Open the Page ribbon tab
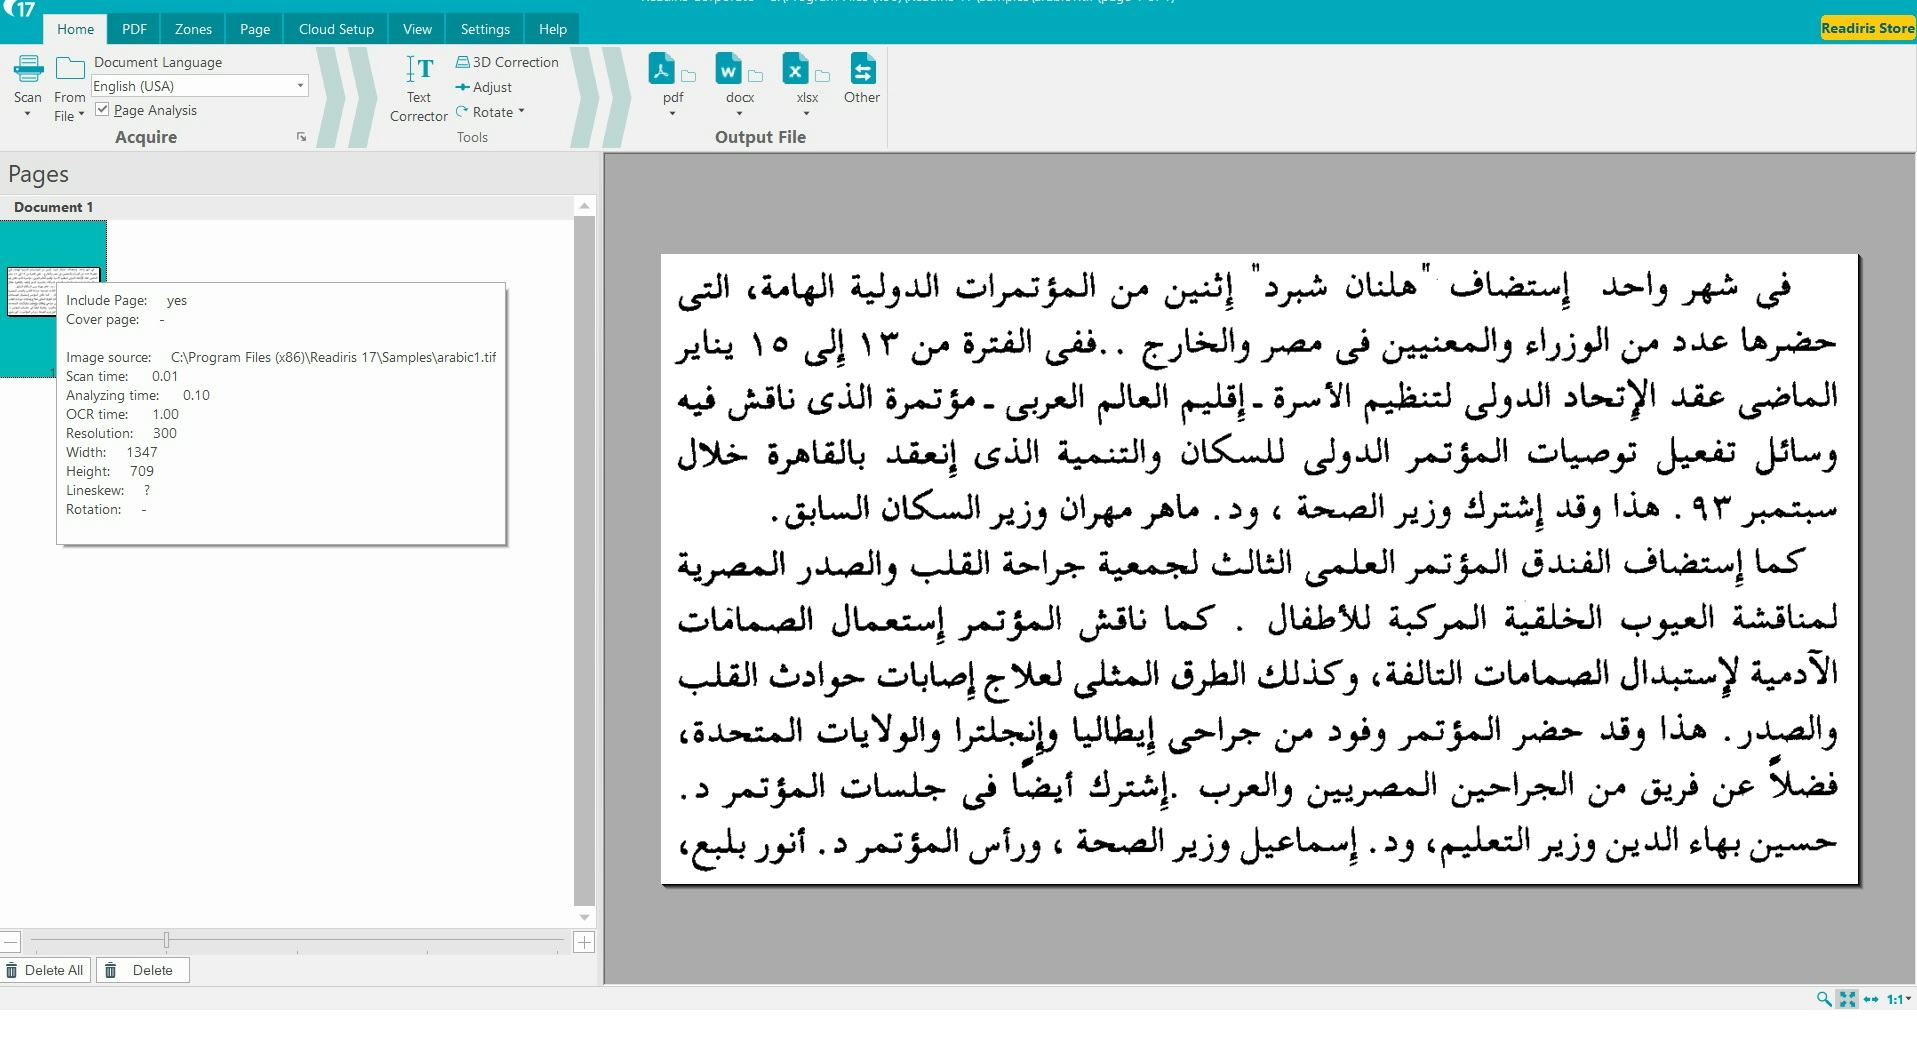 (x=255, y=29)
